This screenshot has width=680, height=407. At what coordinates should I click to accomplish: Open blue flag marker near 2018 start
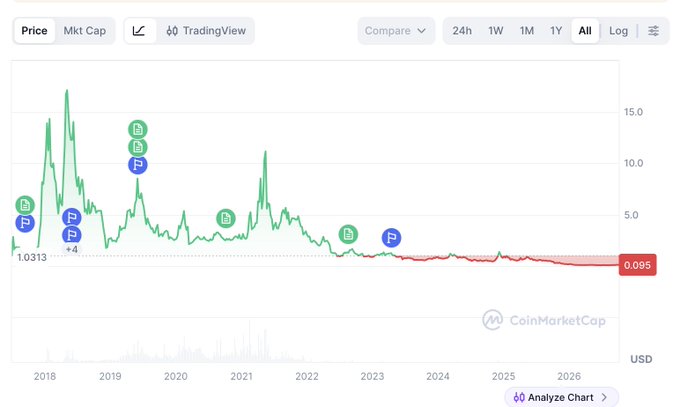[25, 223]
